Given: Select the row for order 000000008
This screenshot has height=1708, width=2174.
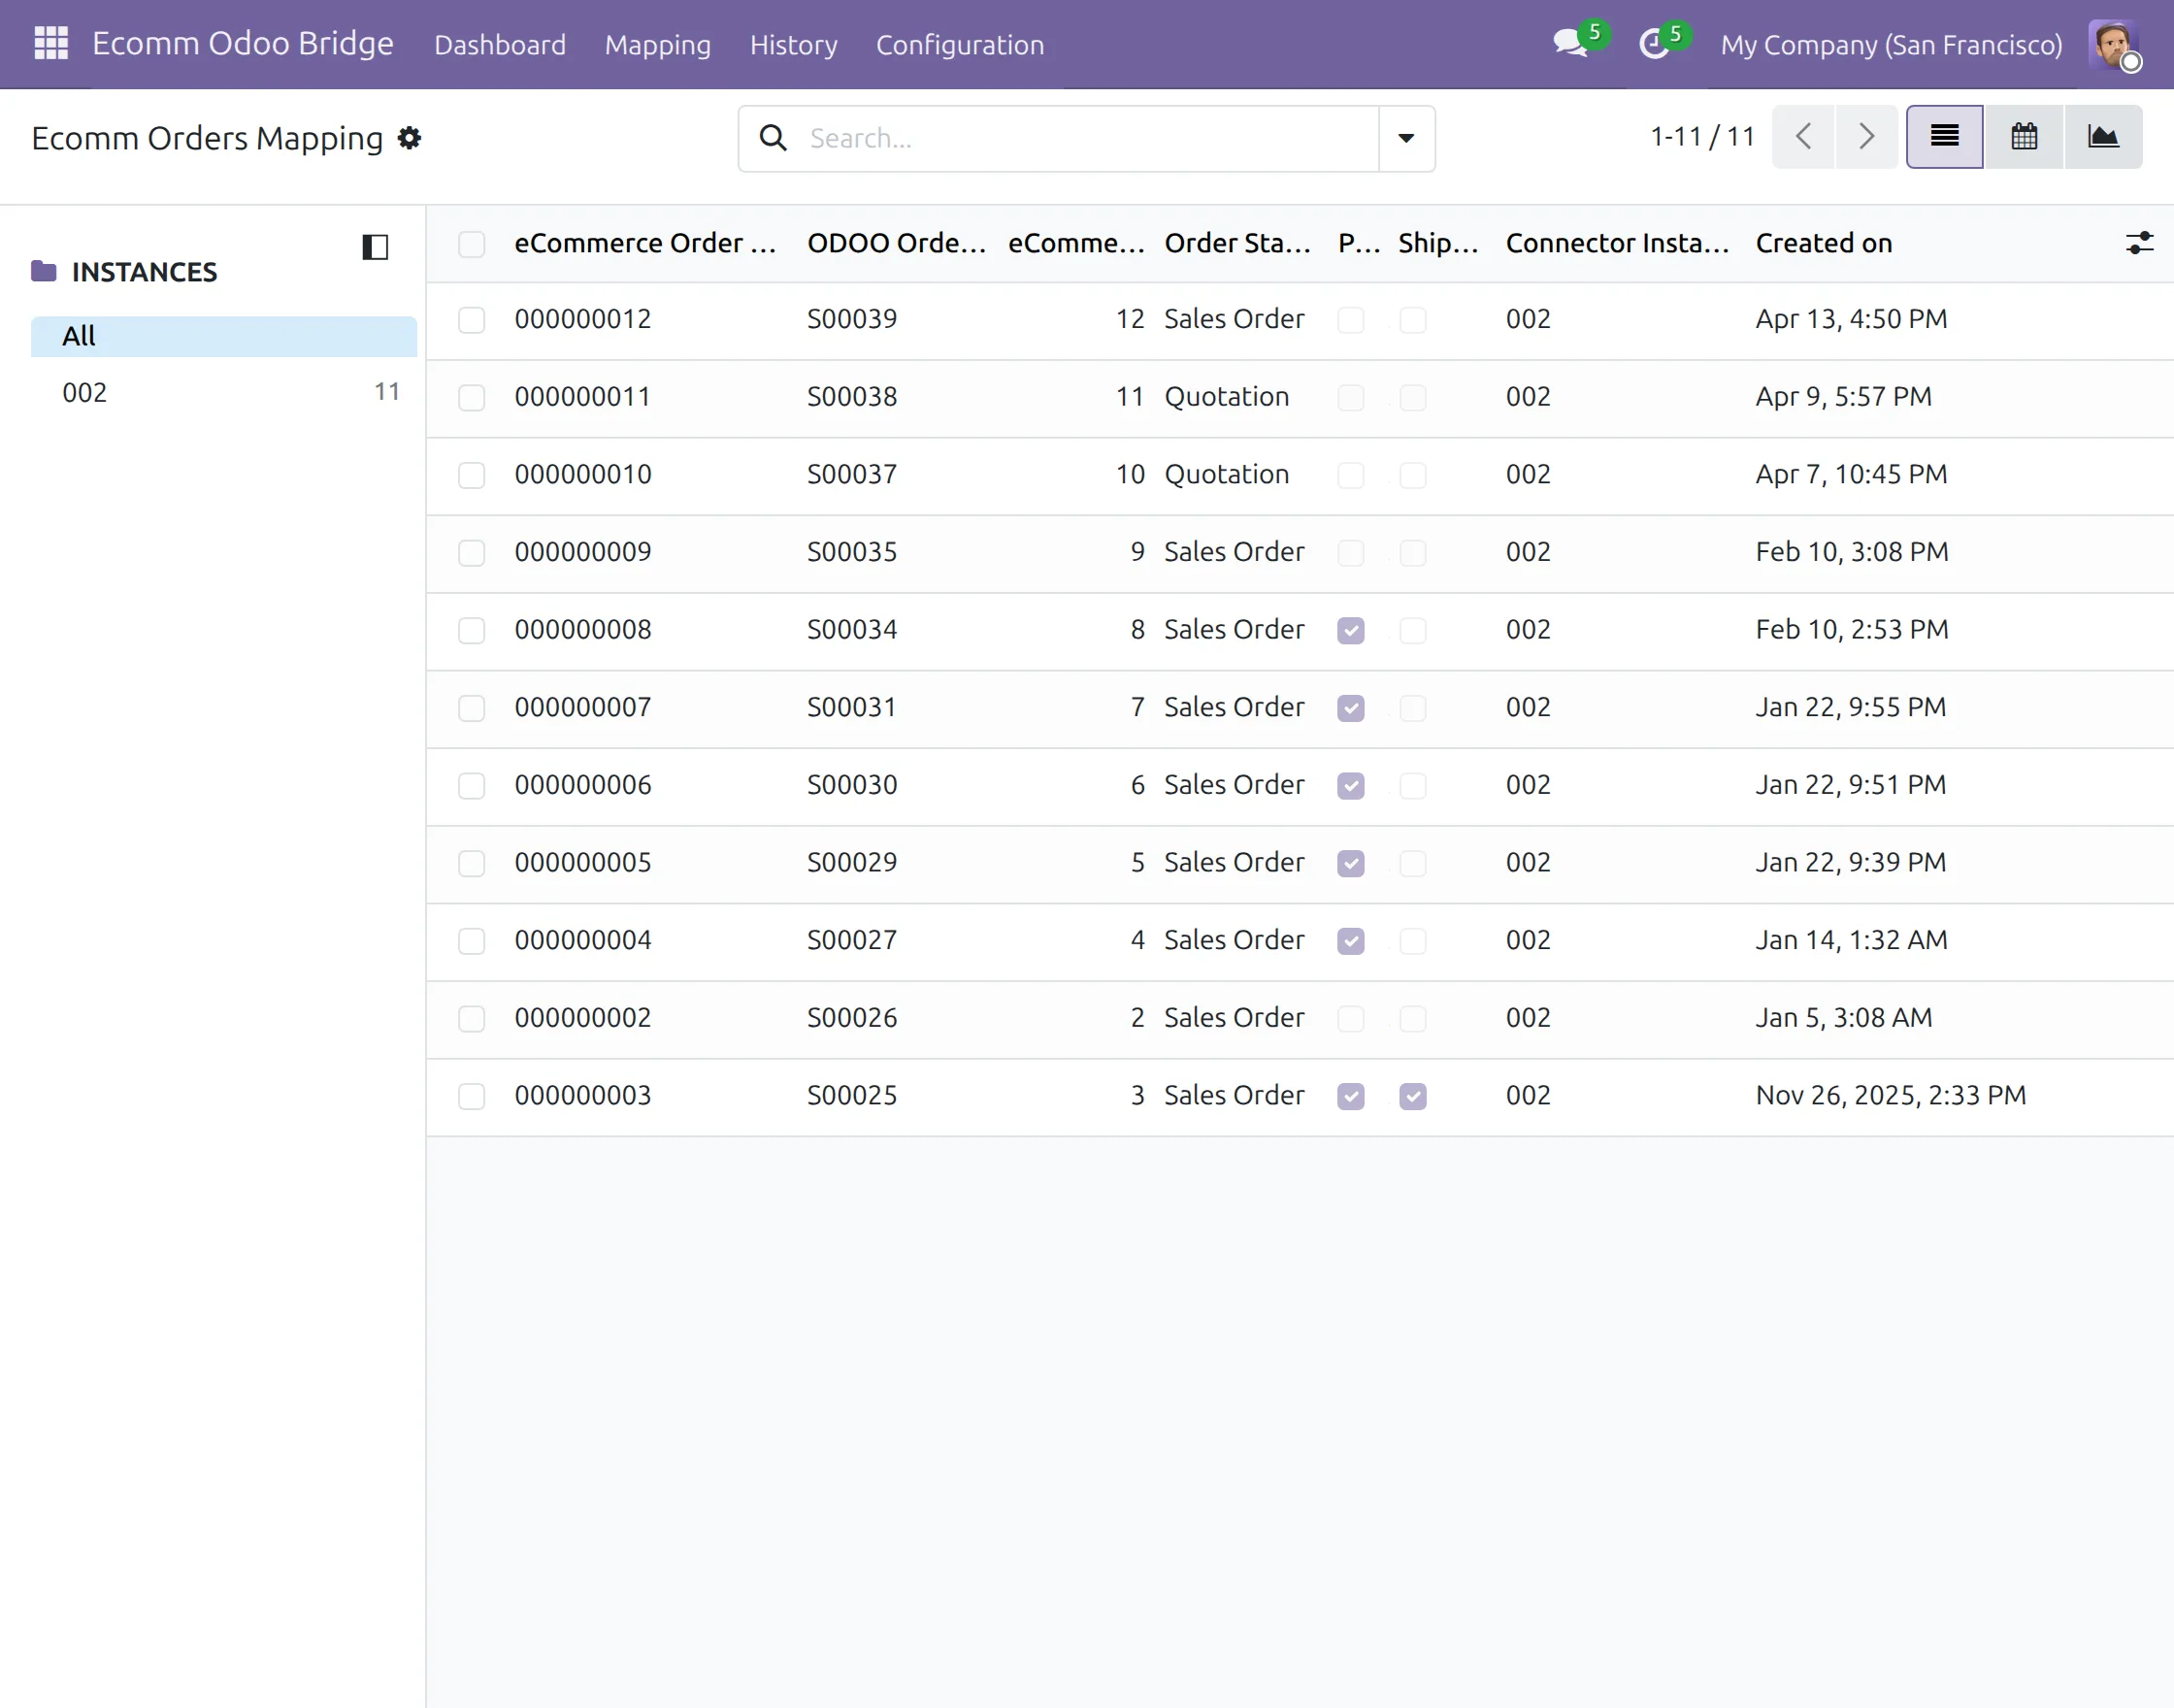Looking at the screenshot, I should (x=471, y=631).
